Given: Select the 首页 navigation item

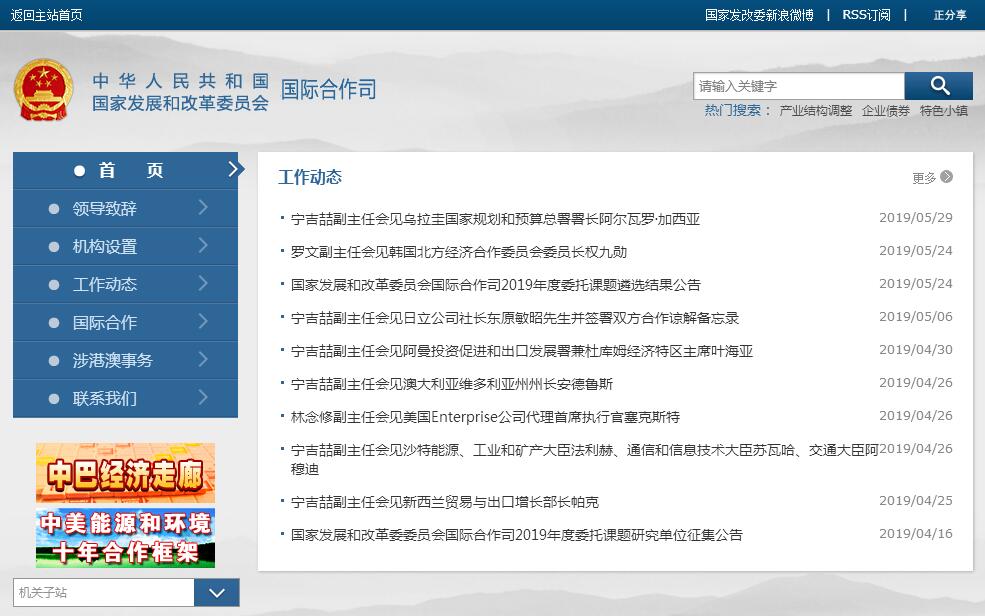Looking at the screenshot, I should 125,171.
